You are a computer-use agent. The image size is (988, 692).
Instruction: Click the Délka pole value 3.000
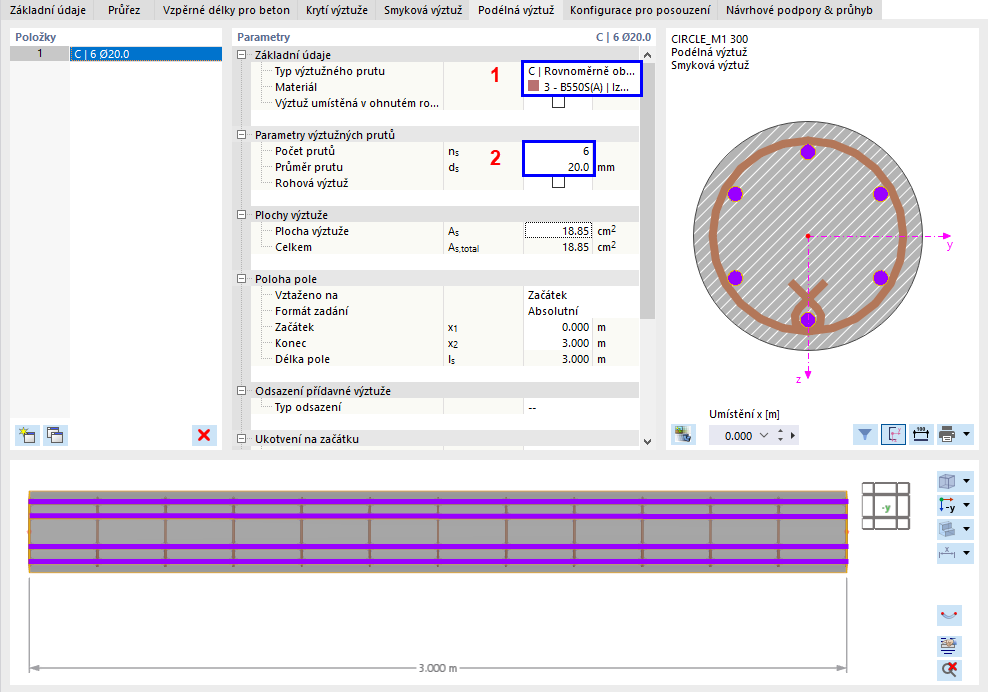coord(558,359)
